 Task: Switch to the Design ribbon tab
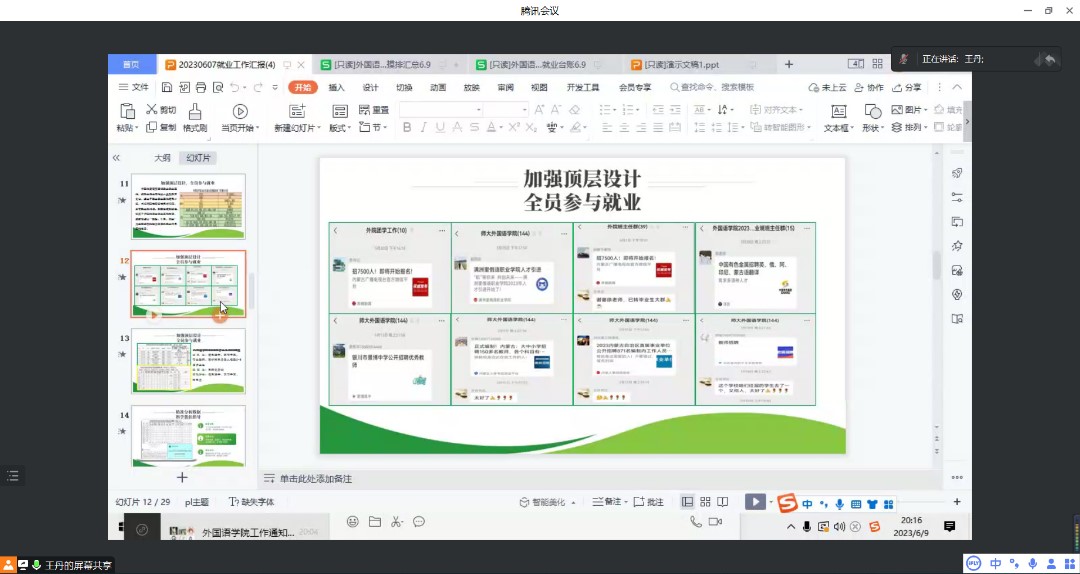371,88
